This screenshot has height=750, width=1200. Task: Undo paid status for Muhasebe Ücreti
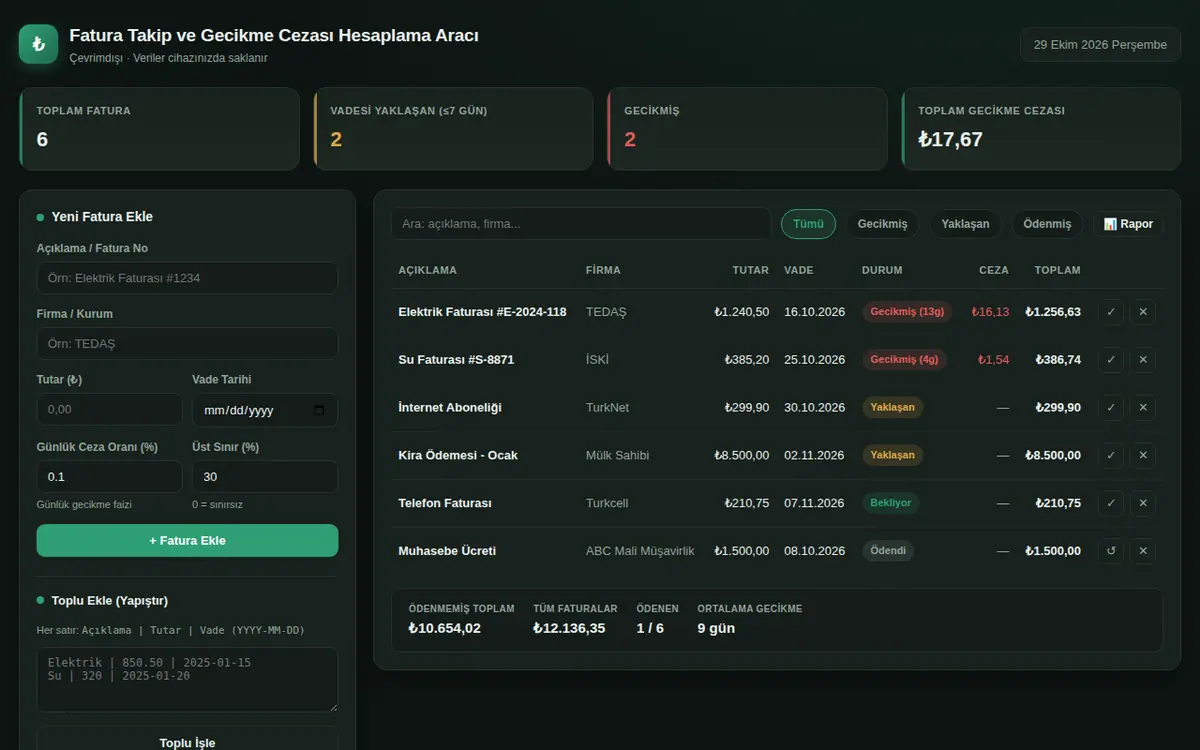tap(1111, 551)
